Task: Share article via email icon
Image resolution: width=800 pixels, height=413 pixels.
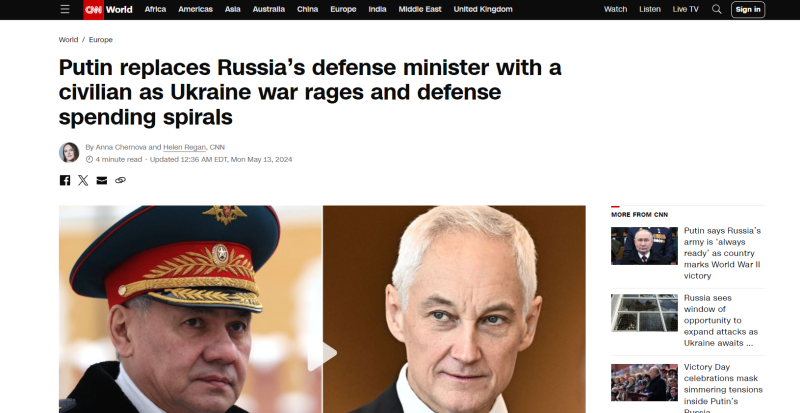Action: click(102, 180)
